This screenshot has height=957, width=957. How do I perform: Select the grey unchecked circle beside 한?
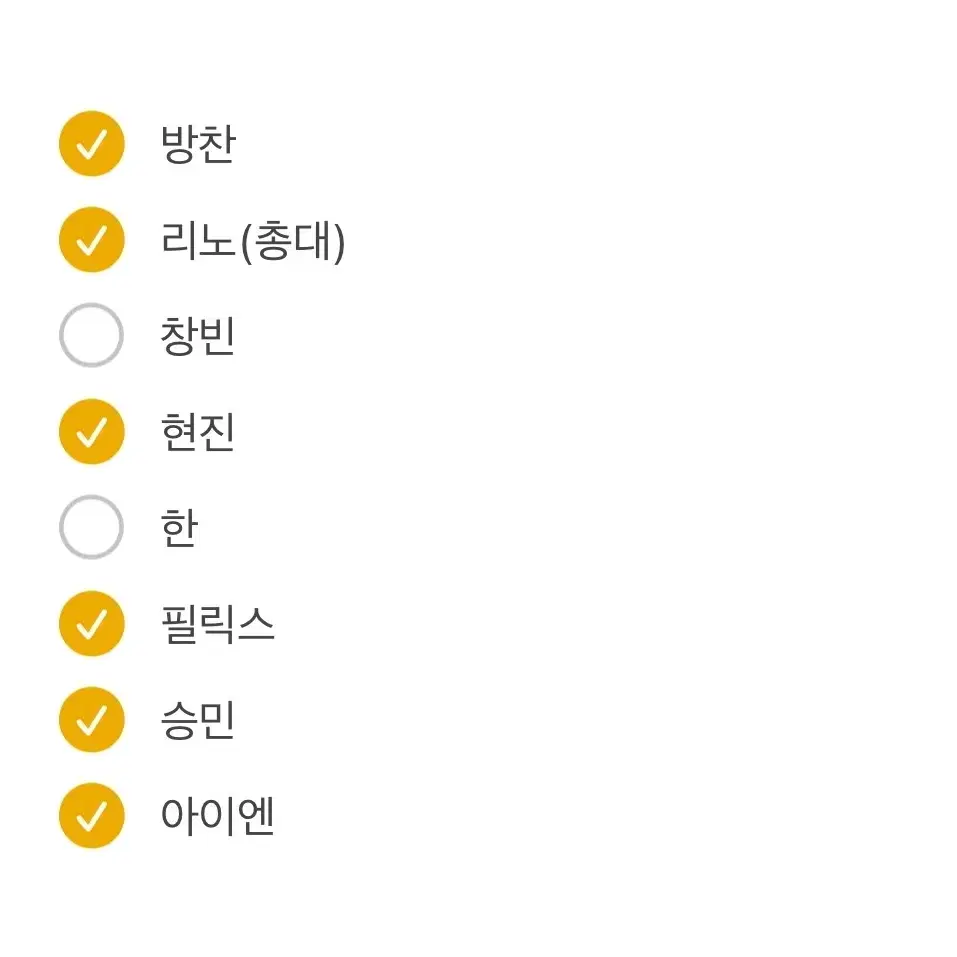tap(92, 527)
